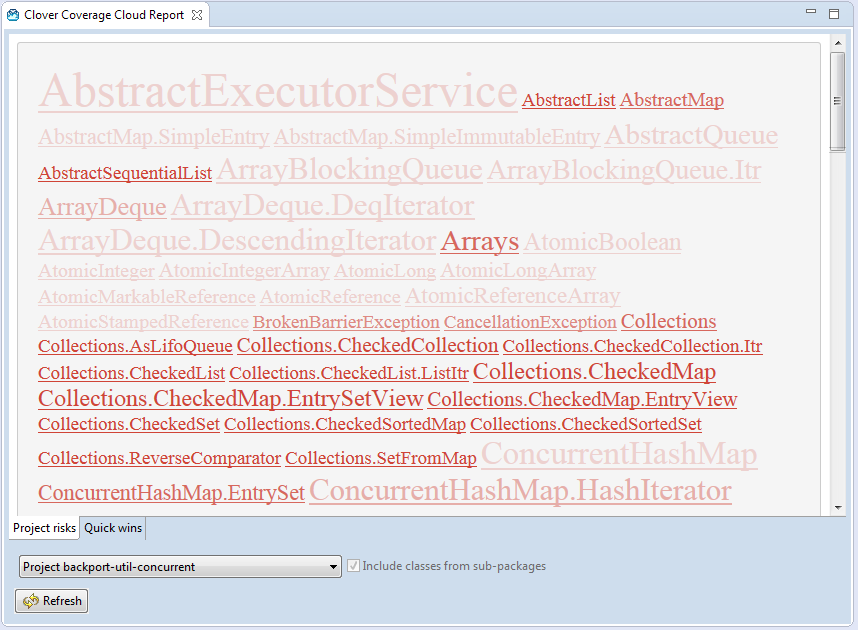Open the Collections.CheckedMap.EntrySetView link

[230, 398]
